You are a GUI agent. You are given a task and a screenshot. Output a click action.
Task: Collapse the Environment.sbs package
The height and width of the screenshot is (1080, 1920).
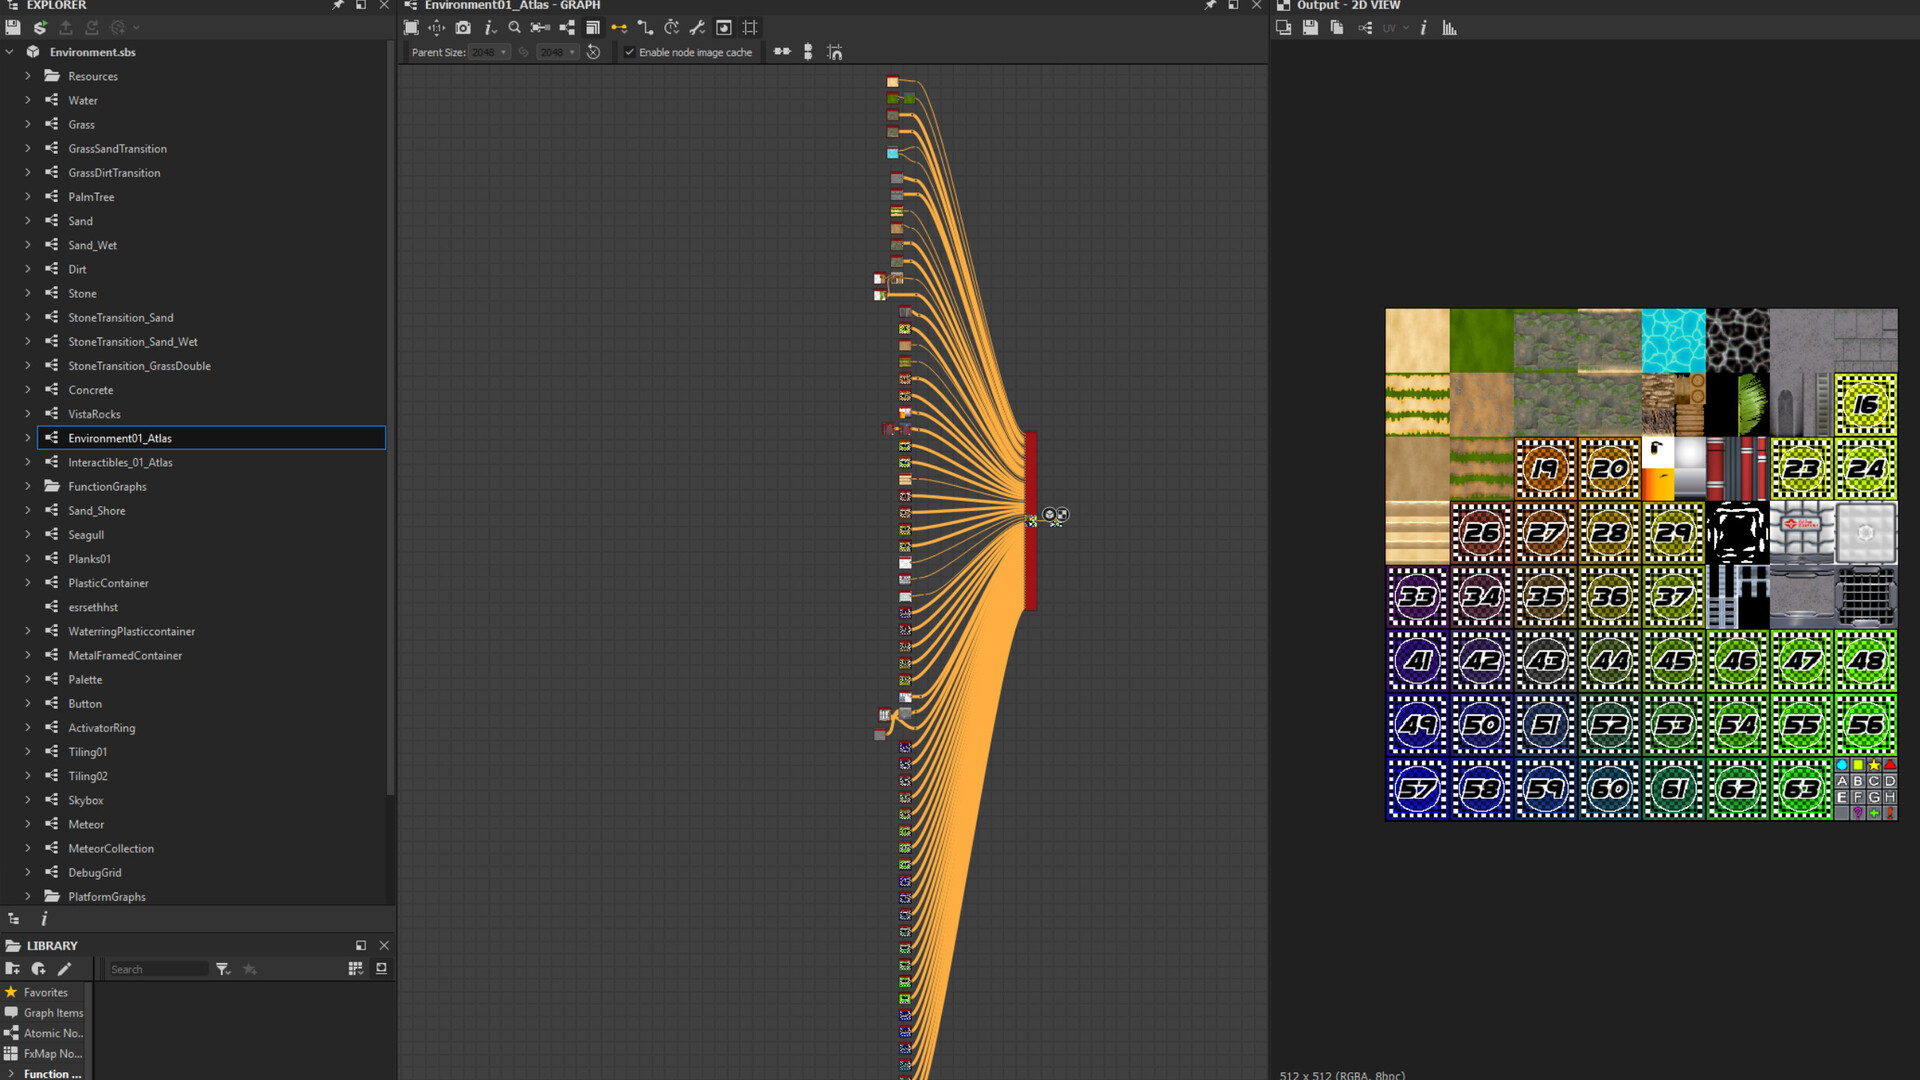10,52
